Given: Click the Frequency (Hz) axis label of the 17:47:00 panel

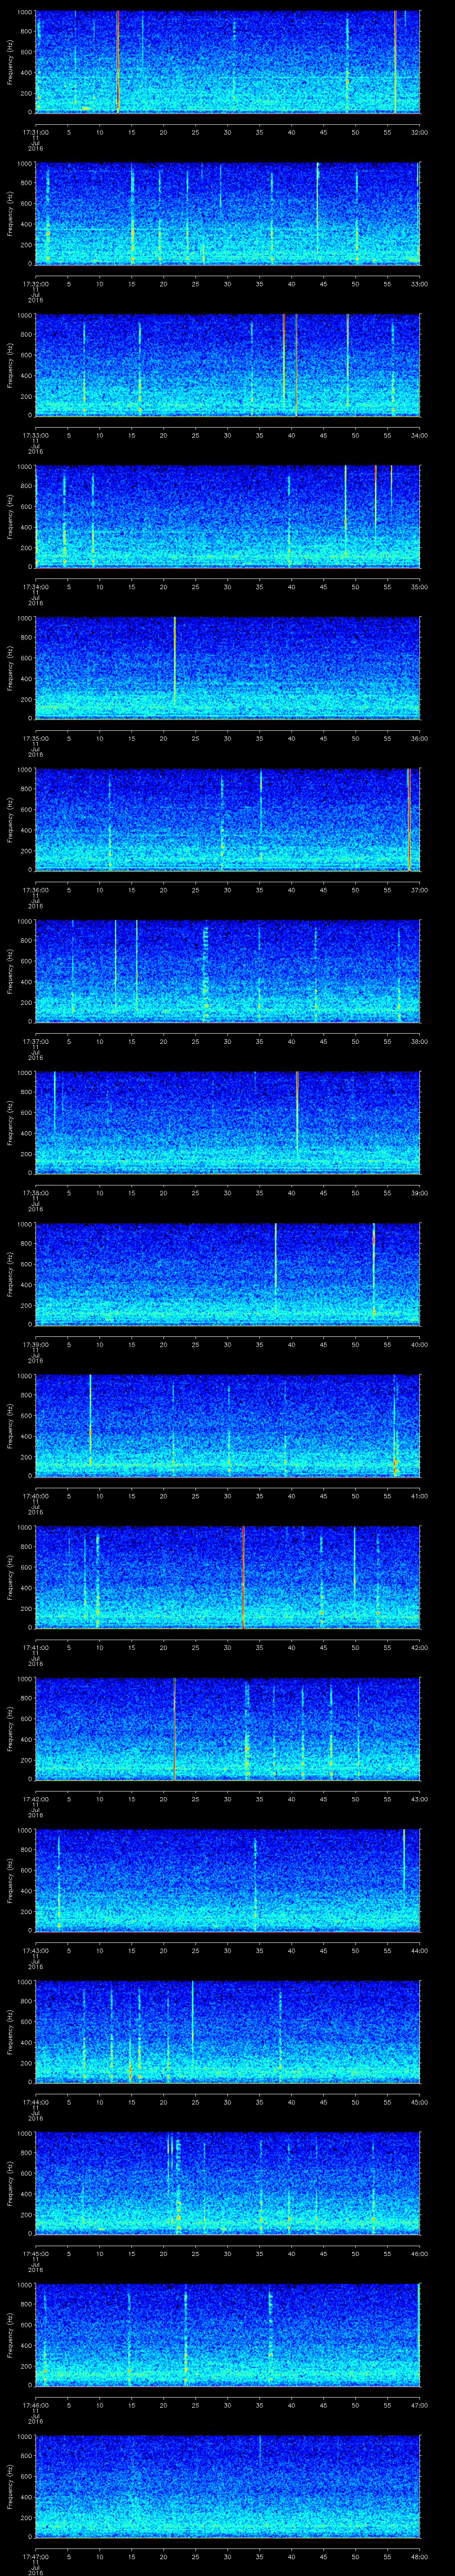Looking at the screenshot, I should coord(10,2487).
